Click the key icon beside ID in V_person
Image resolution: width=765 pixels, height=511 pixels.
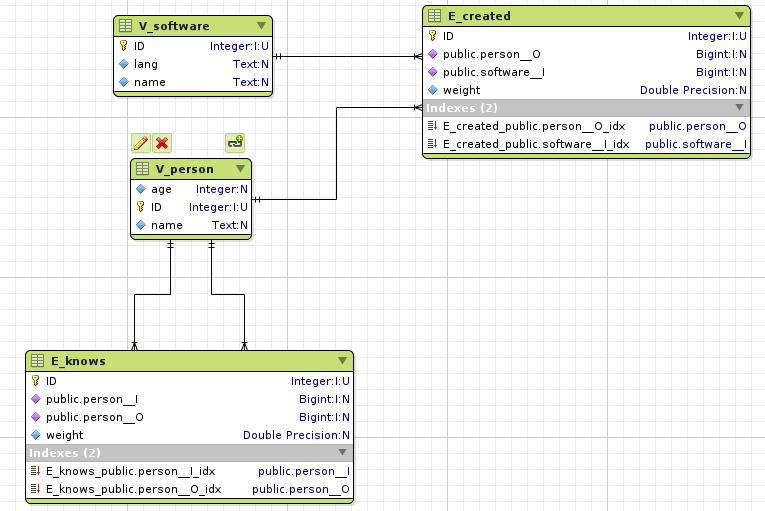coord(141,207)
